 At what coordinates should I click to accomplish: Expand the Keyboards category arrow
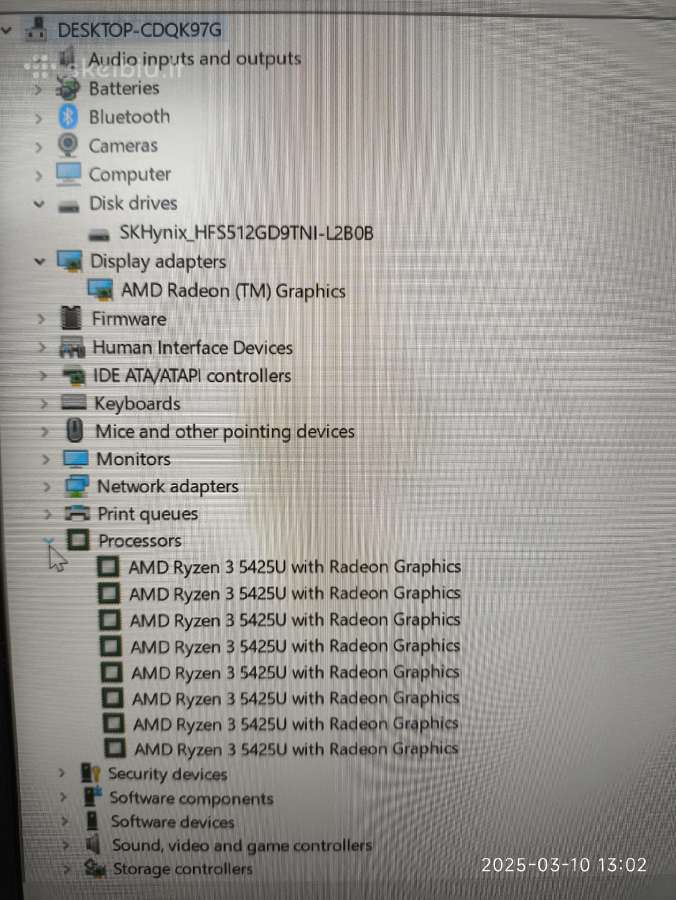click(44, 404)
